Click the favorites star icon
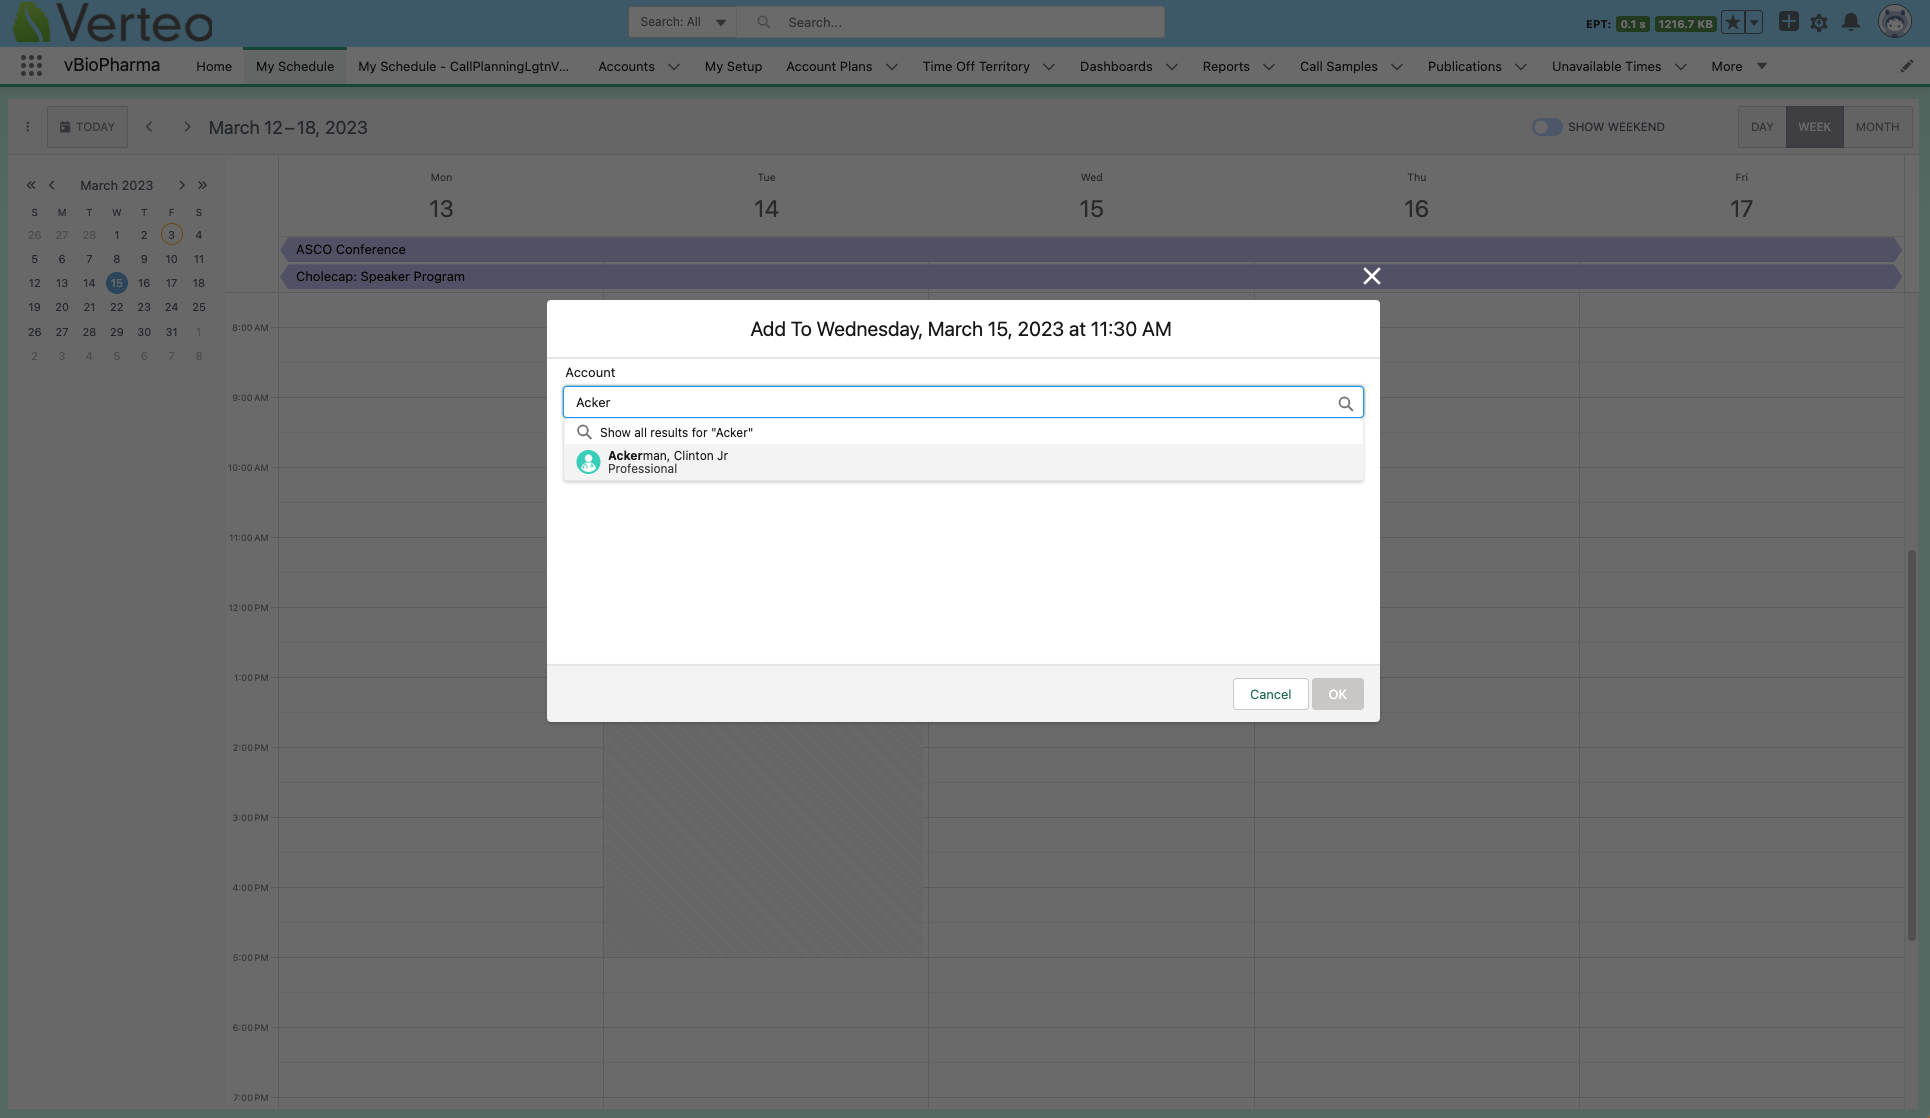The image size is (1930, 1118). click(x=1733, y=22)
